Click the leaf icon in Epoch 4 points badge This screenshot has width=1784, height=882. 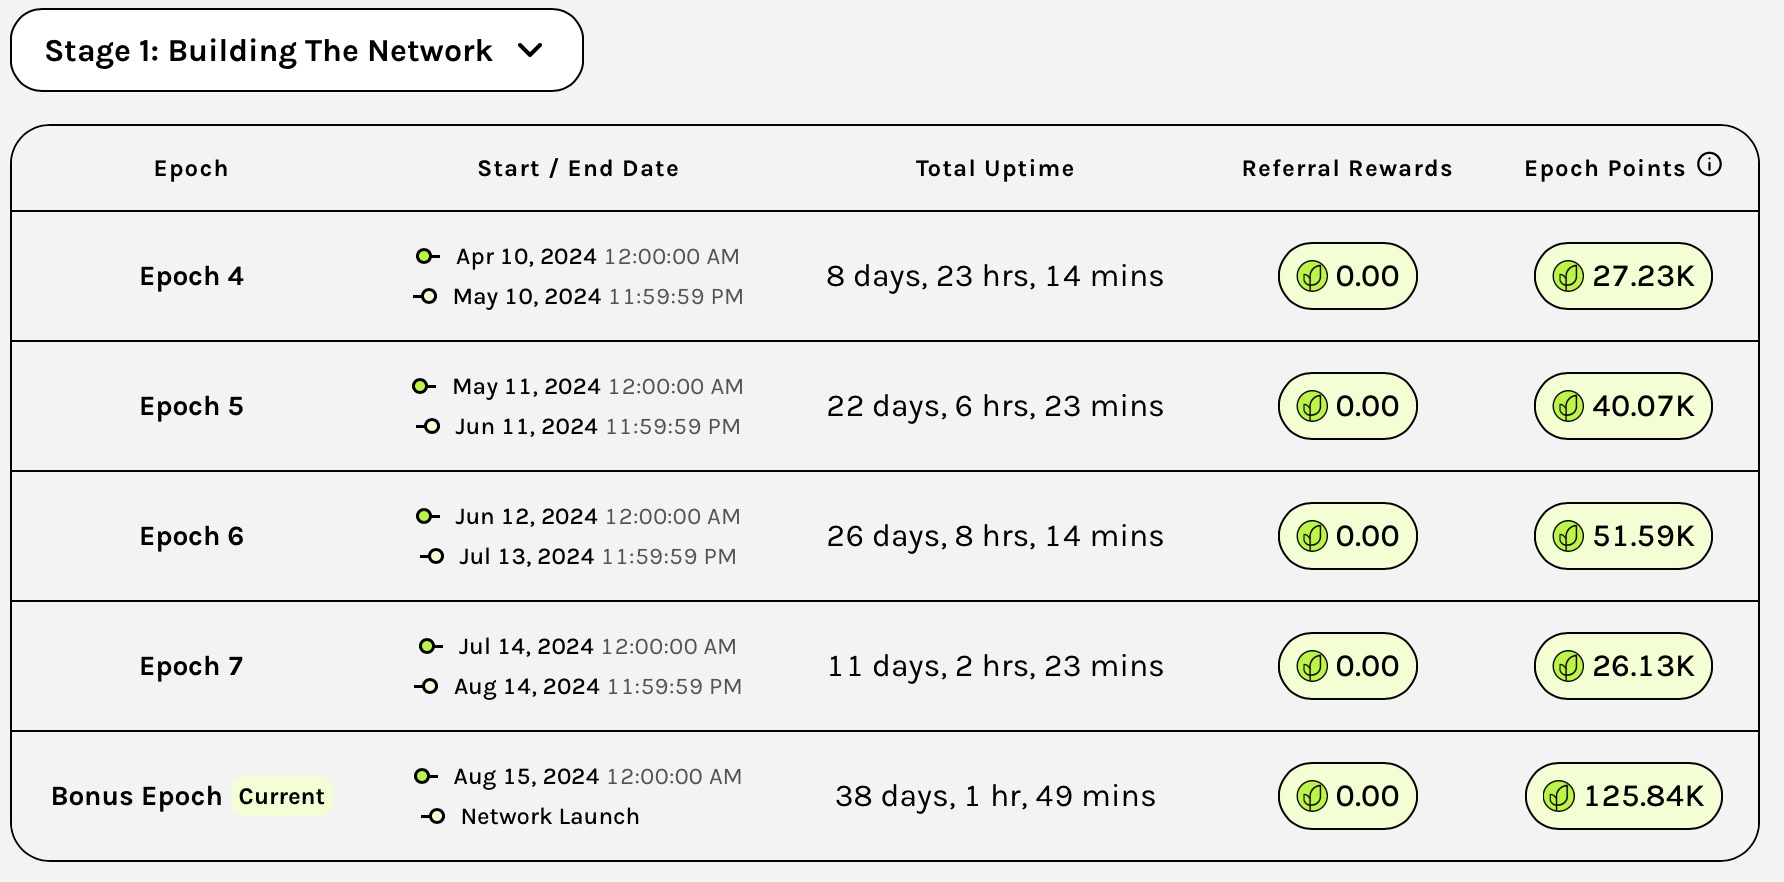point(1568,276)
